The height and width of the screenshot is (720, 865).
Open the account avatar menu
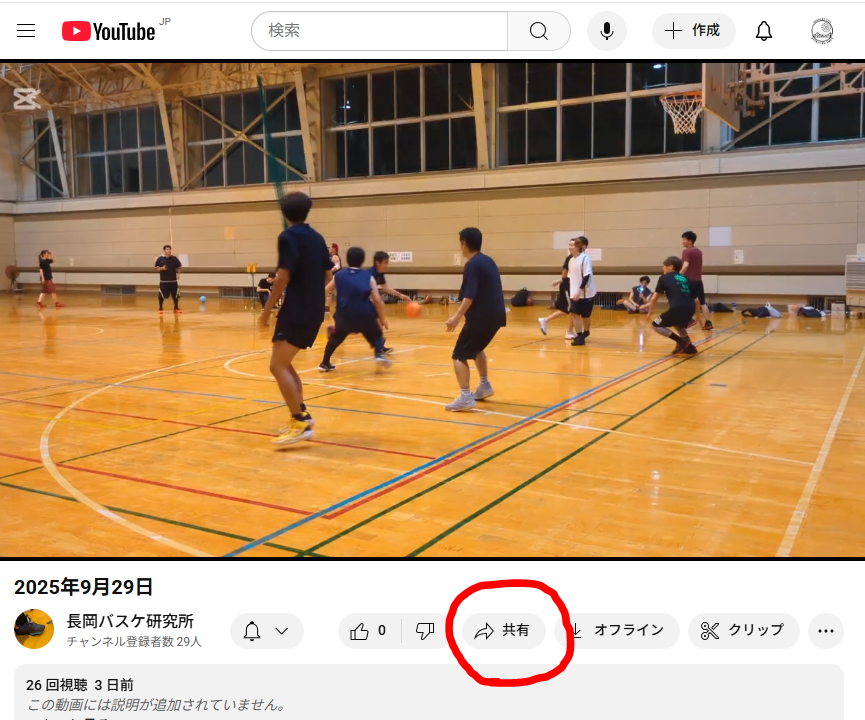[822, 31]
